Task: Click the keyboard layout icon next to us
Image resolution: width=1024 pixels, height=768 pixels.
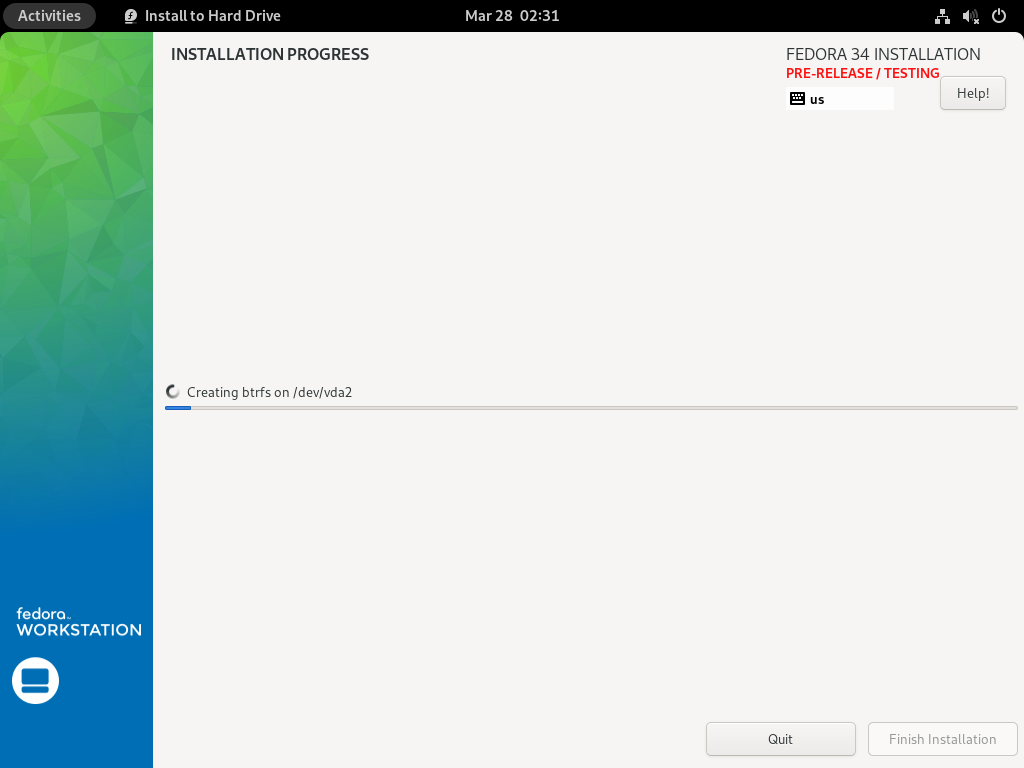Action: pos(797,98)
